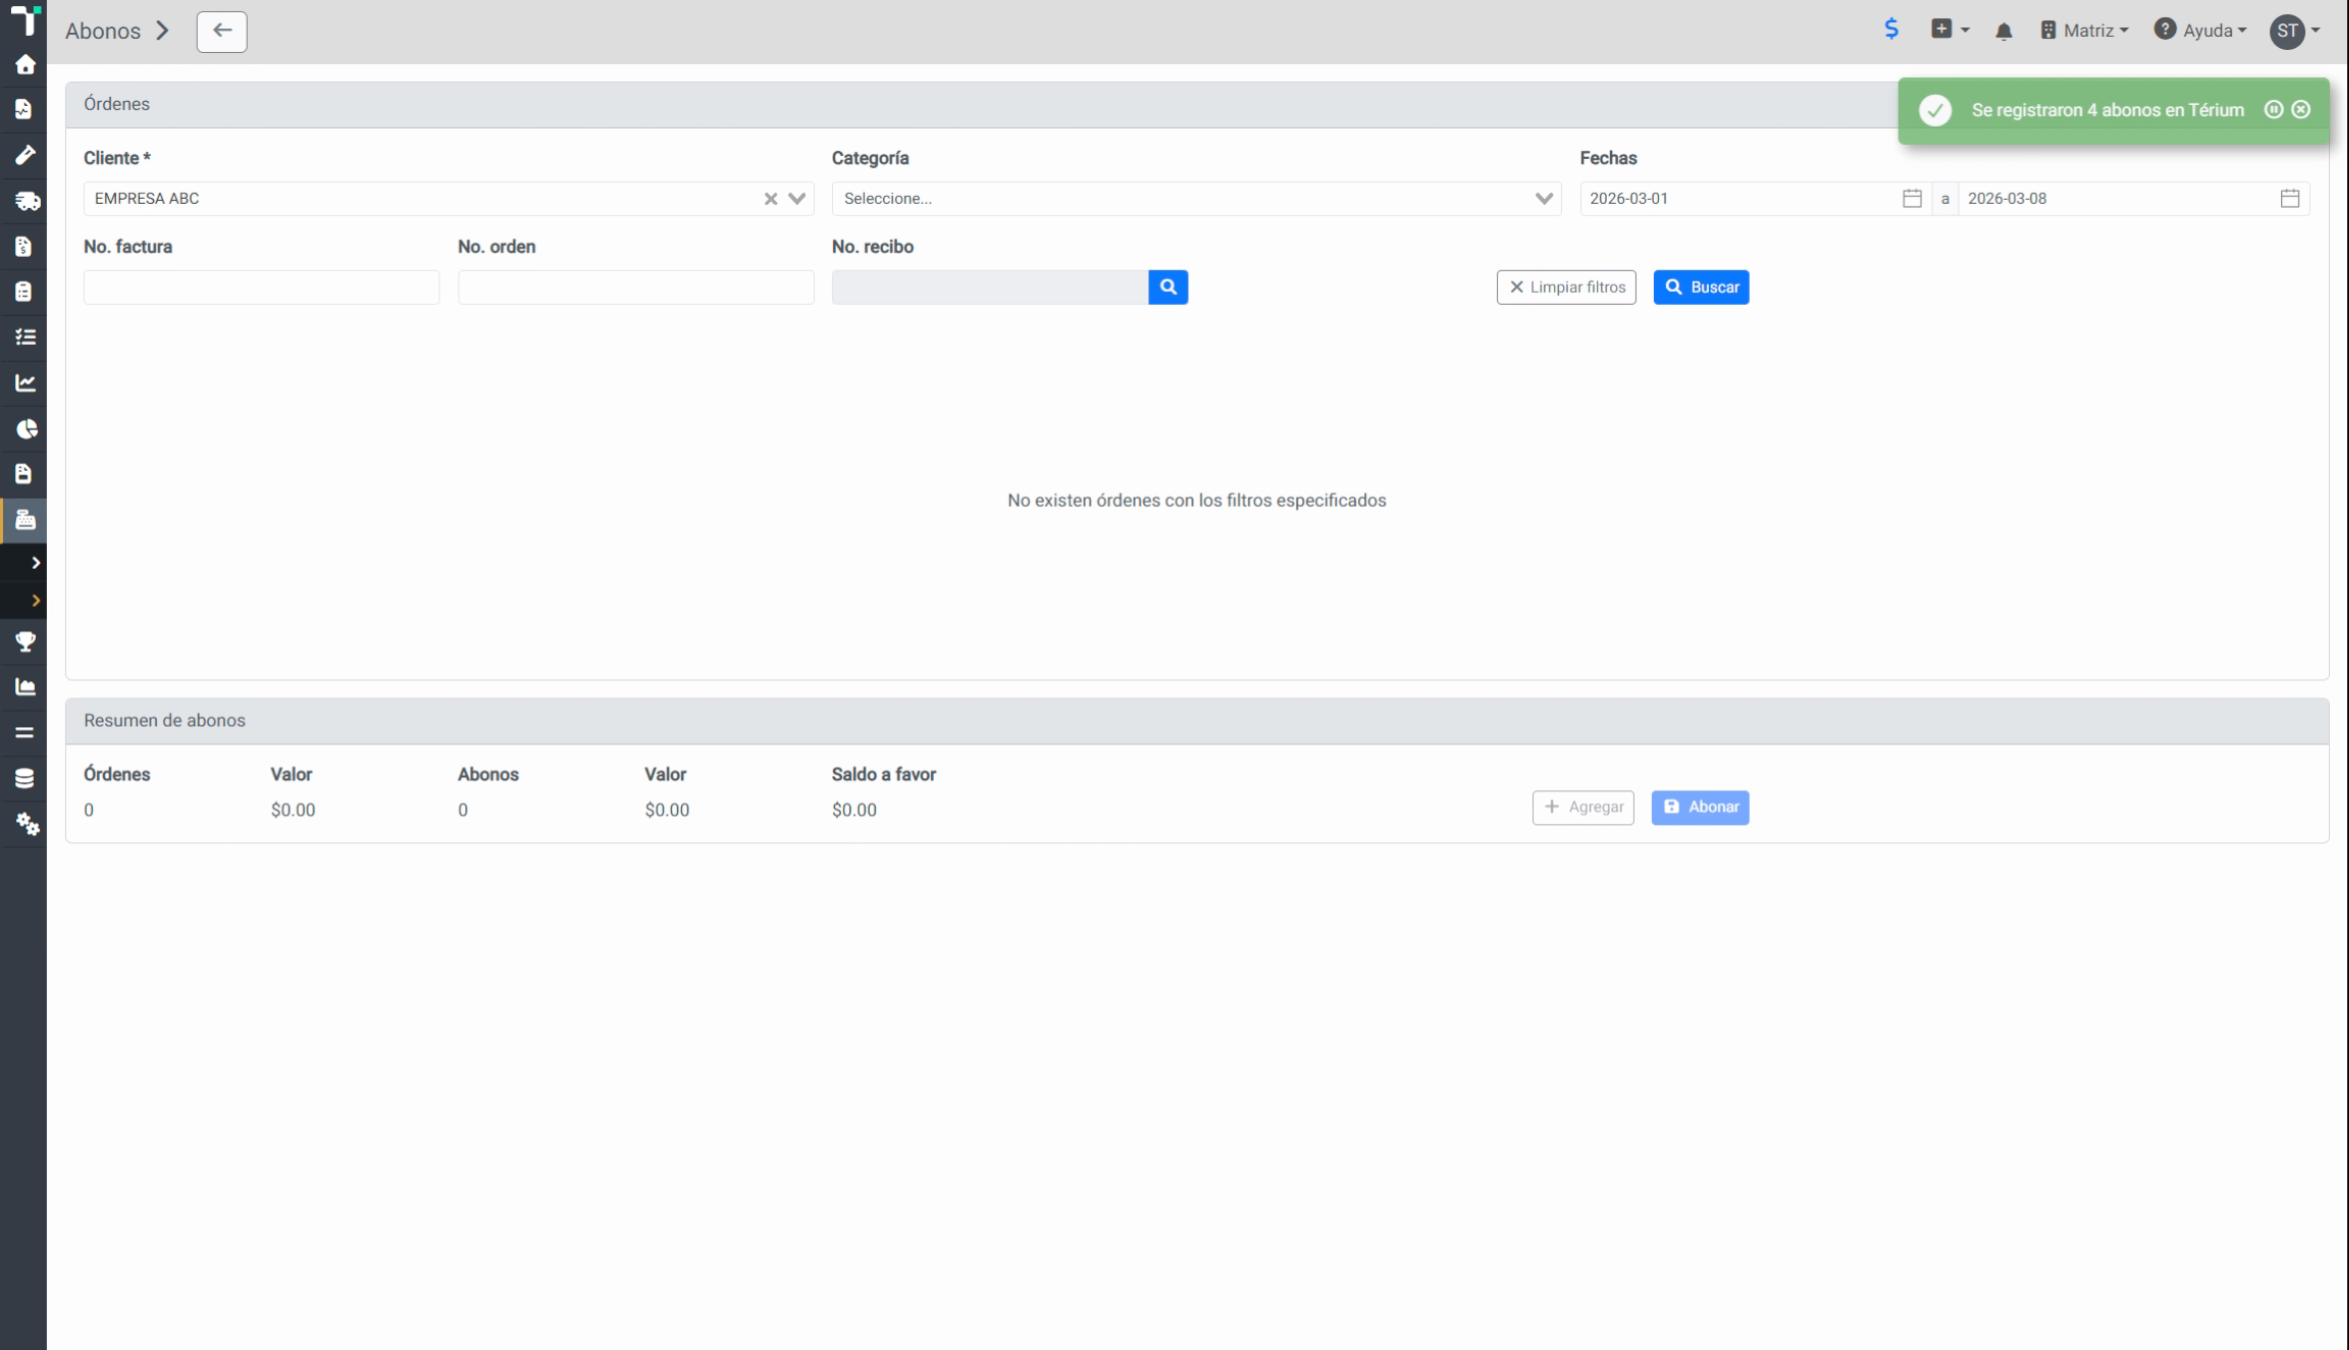Viewport: 2349px width, 1350px height.
Task: Close the 'Se registraron 4 abonos' notification
Action: [2301, 110]
